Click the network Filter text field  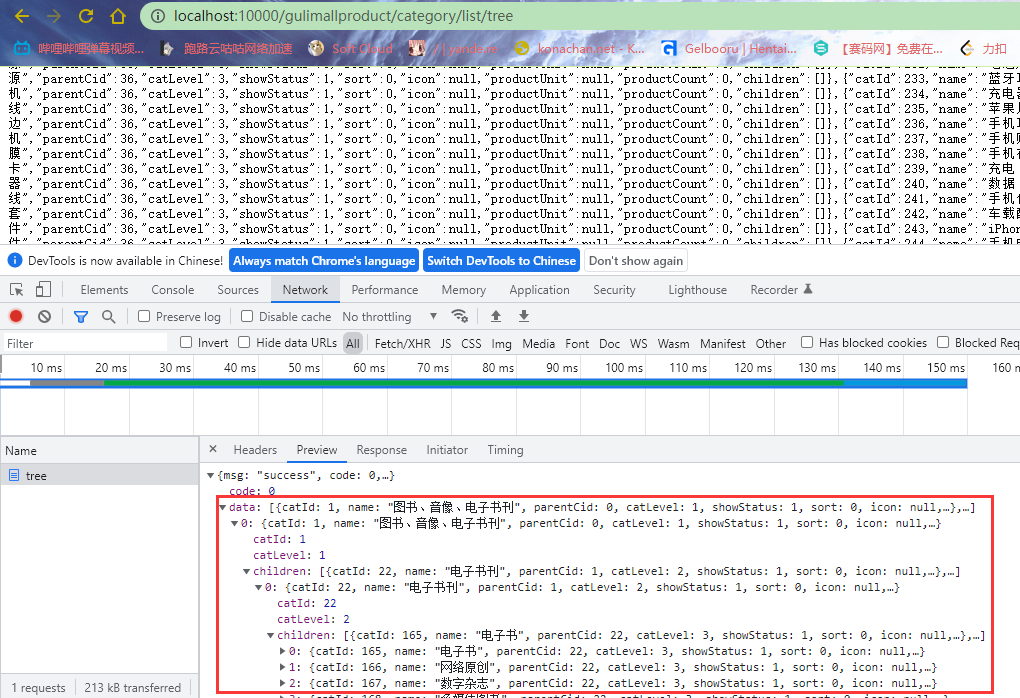pyautogui.click(x=85, y=343)
